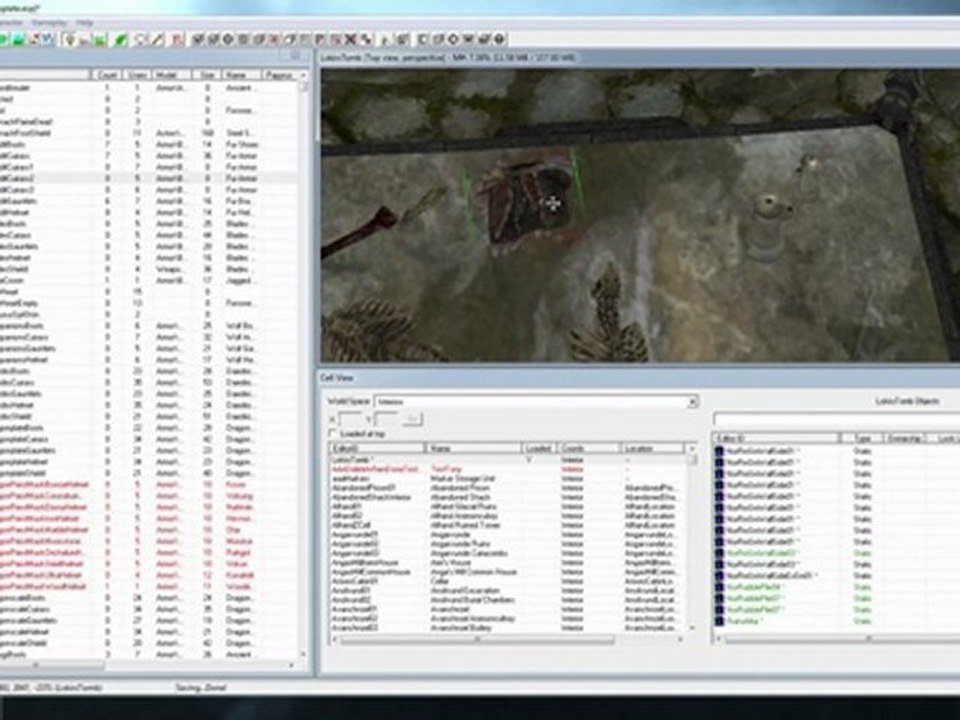Click the Ownership column header in the objects list
Viewport: 960px width, 720px height.
[904, 439]
